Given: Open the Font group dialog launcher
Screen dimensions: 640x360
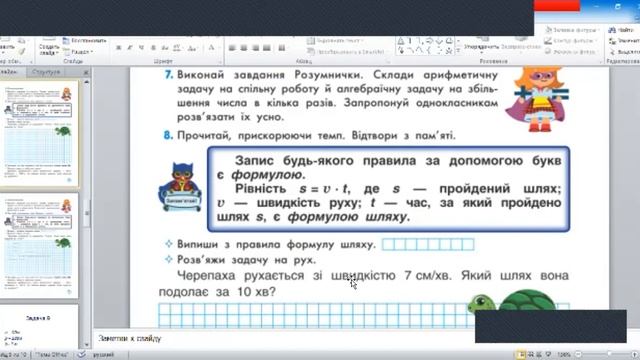Looking at the screenshot, I should click(x=220, y=62).
